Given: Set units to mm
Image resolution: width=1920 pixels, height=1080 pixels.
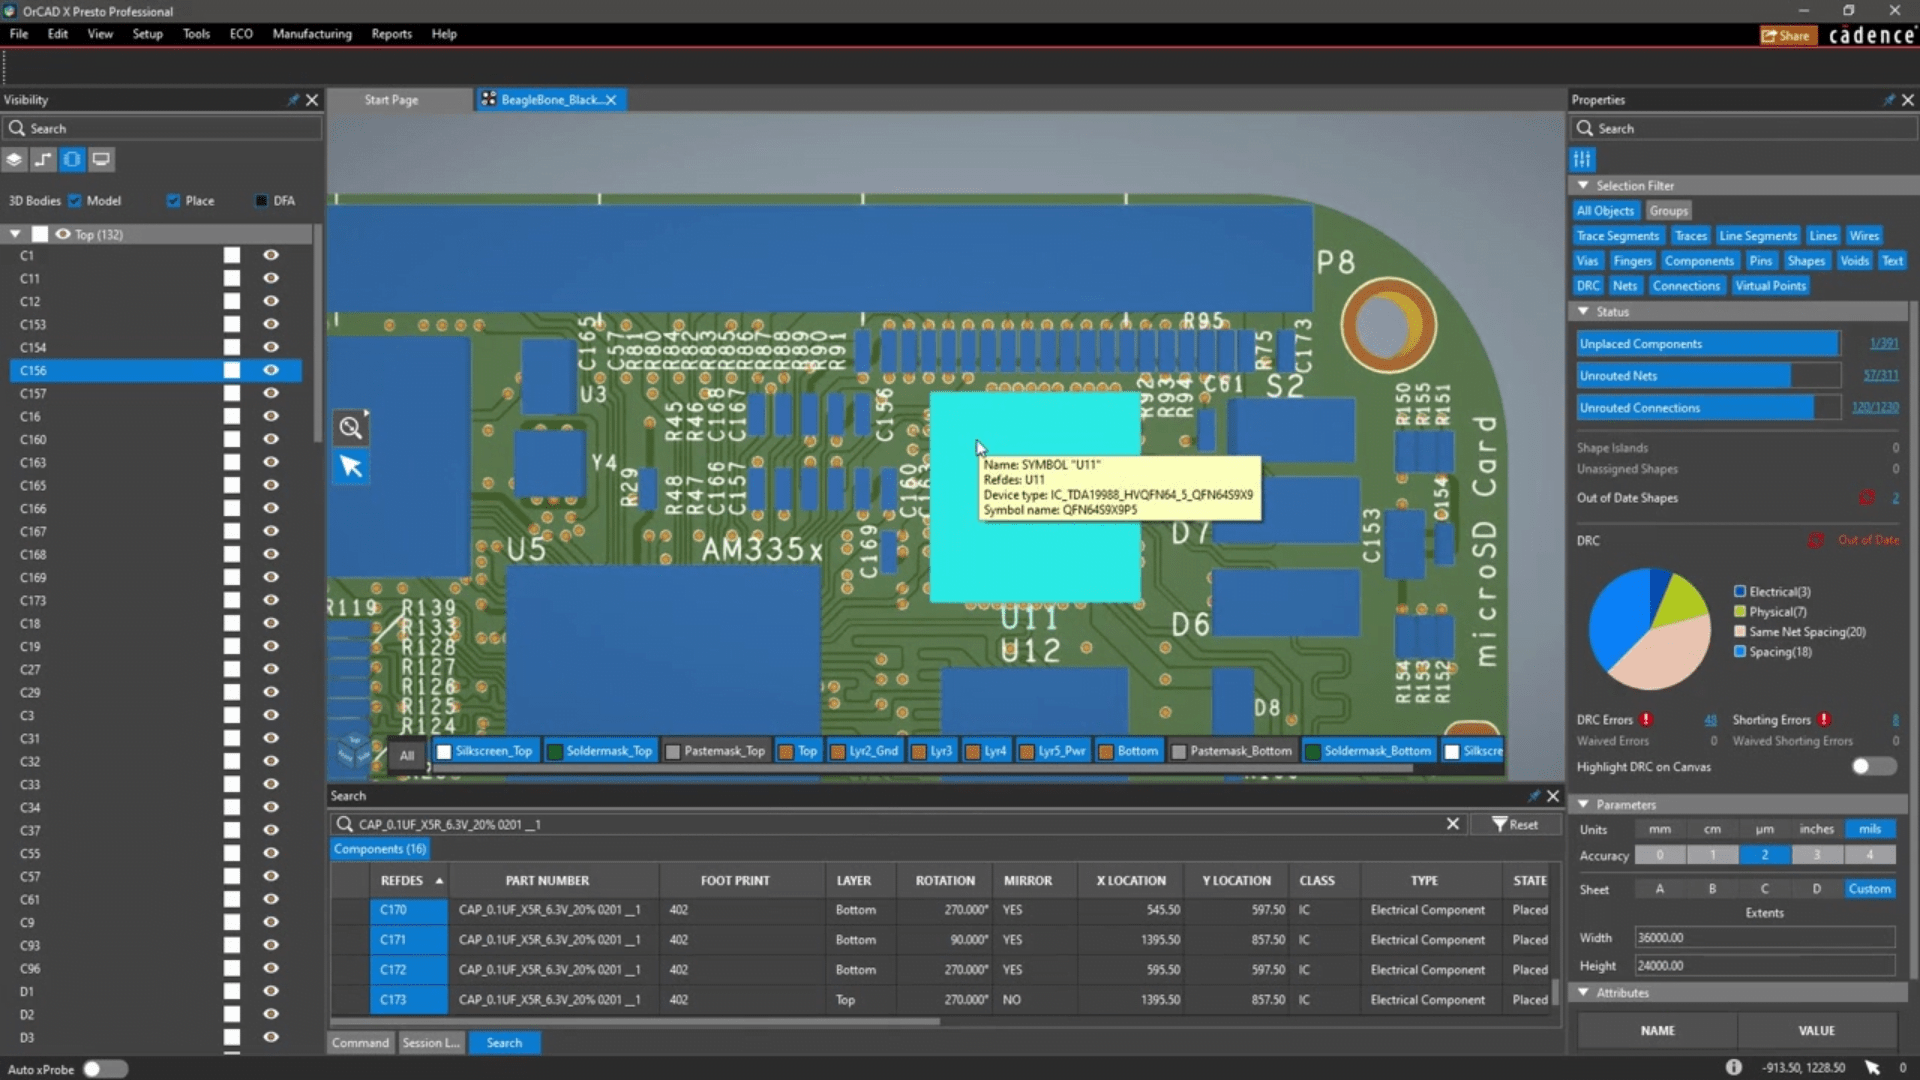Looking at the screenshot, I should click(1660, 829).
